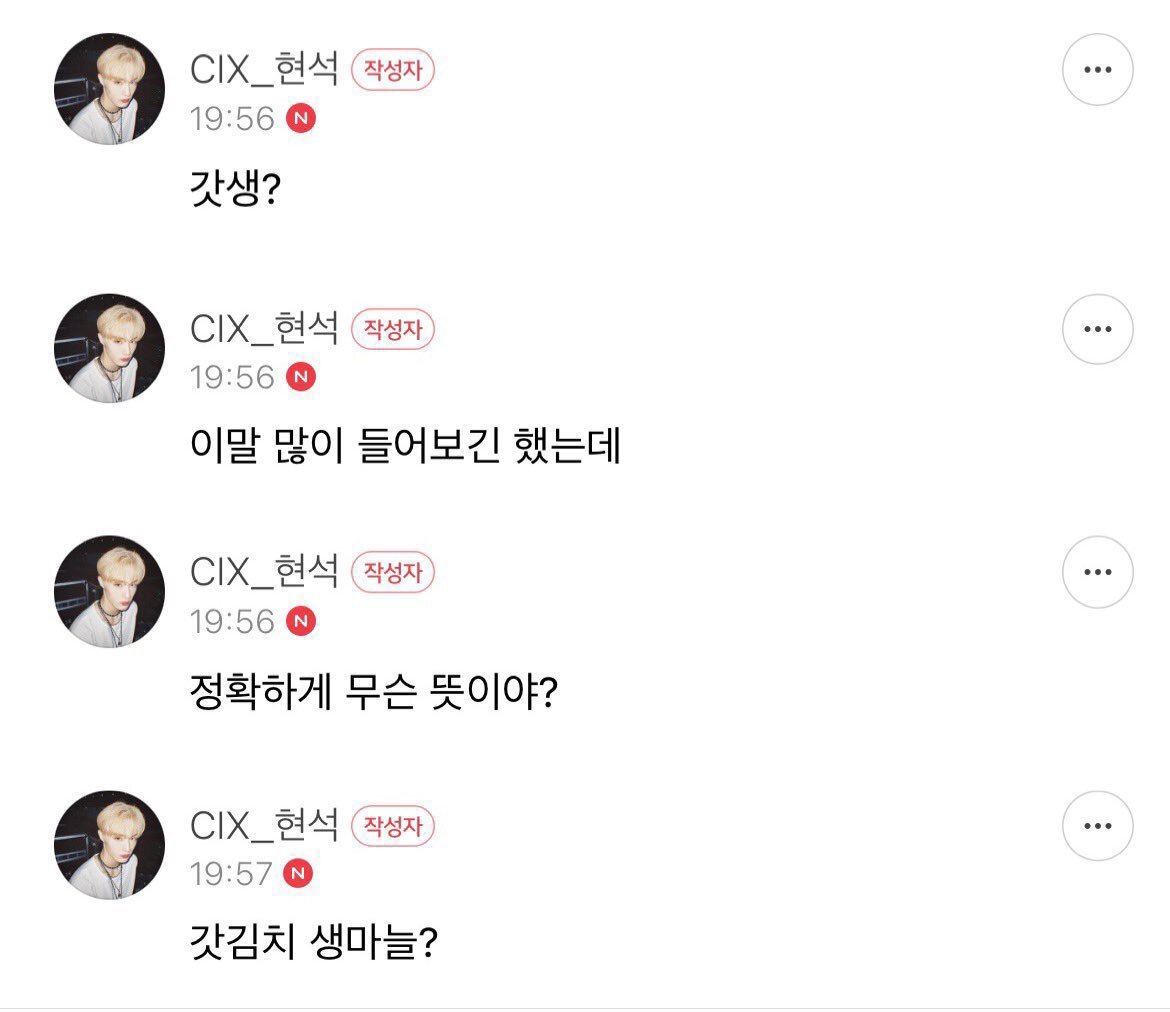Click the avatar beside the "정확하게 무슨 뜻이야?" comment

pyautogui.click(x=109, y=591)
